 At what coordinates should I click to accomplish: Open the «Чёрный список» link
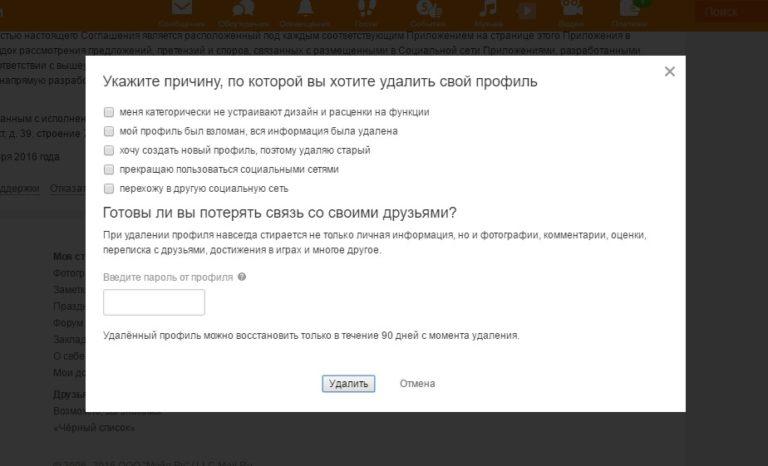pyautogui.click(x=94, y=428)
